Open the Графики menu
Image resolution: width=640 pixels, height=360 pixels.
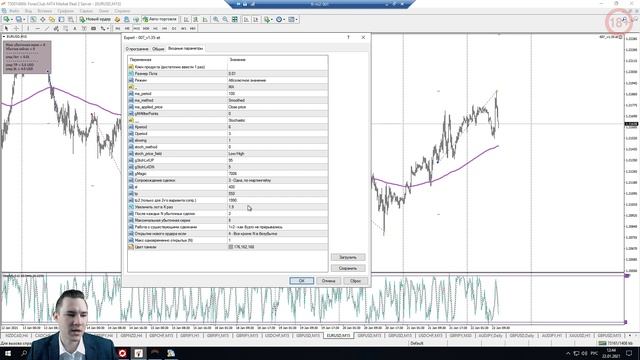[65, 11]
